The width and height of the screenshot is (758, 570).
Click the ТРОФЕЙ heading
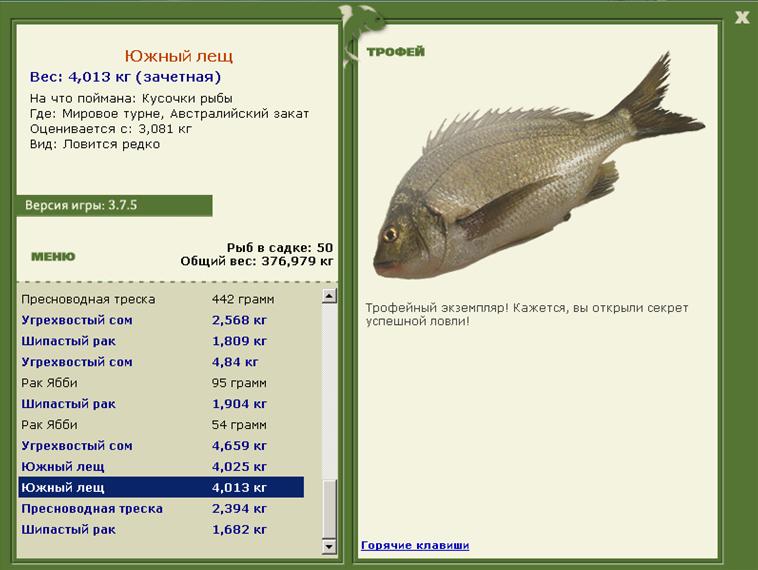[395, 52]
